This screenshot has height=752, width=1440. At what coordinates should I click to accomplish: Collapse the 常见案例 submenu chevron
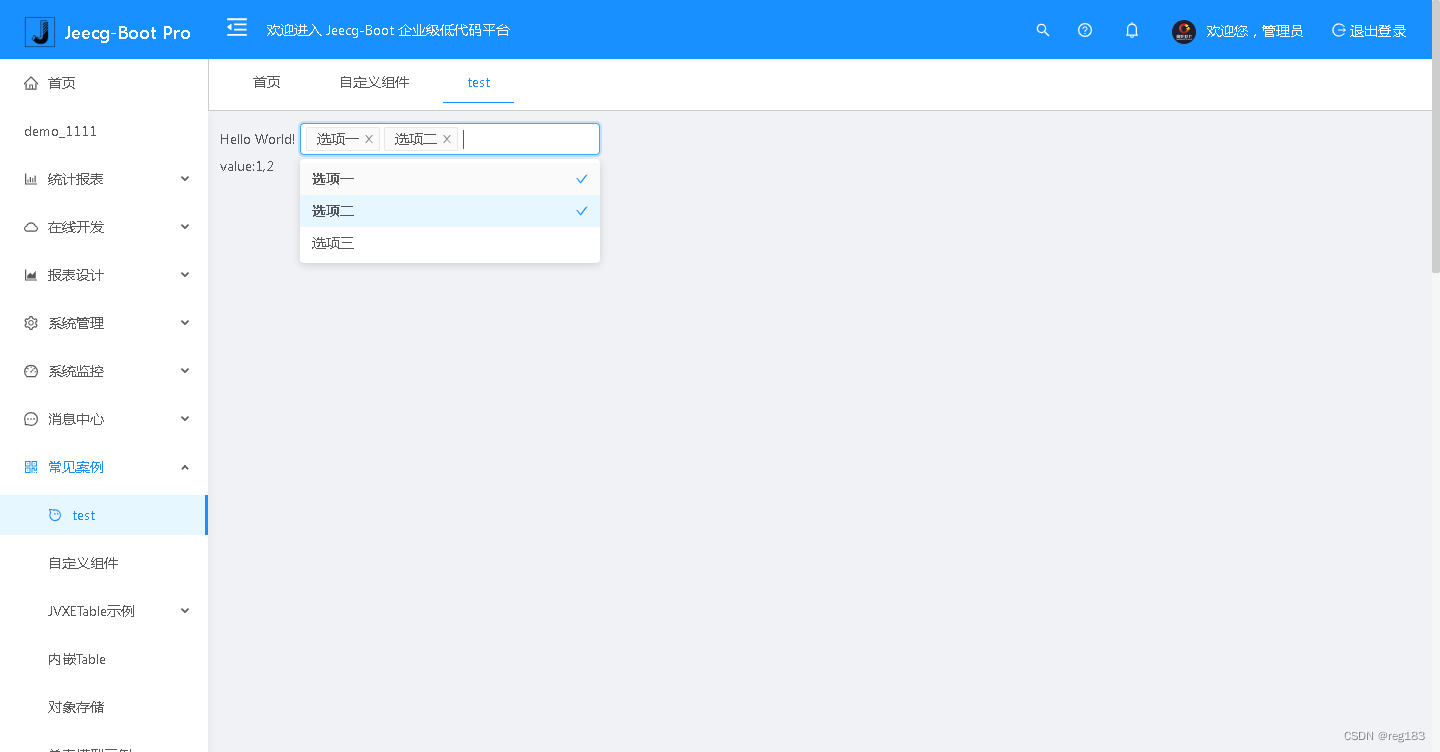pyautogui.click(x=185, y=467)
